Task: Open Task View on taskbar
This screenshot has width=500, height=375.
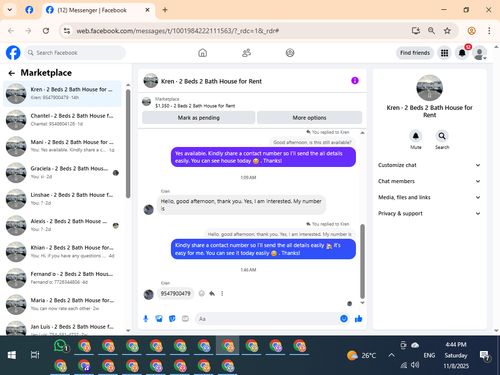Action: (35, 355)
